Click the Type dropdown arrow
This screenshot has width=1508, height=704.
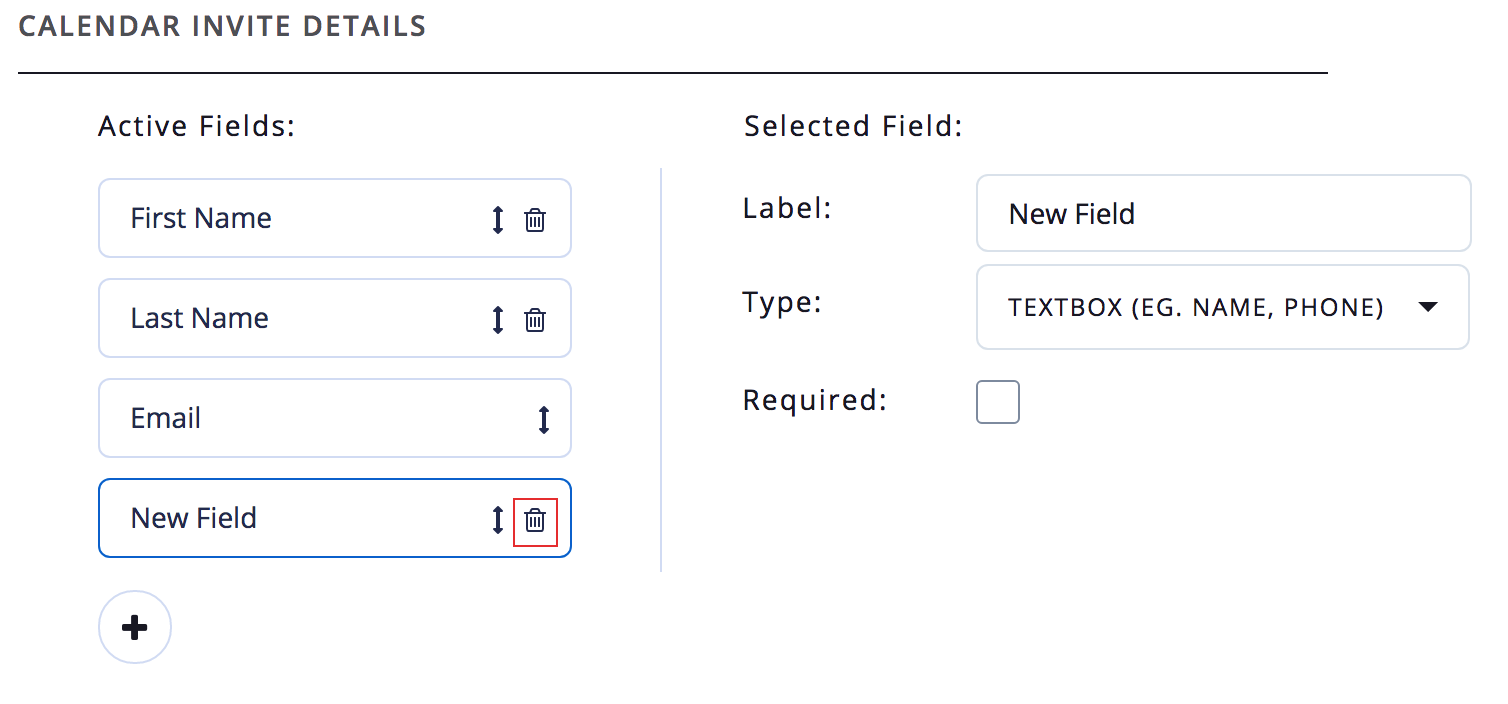1428,307
